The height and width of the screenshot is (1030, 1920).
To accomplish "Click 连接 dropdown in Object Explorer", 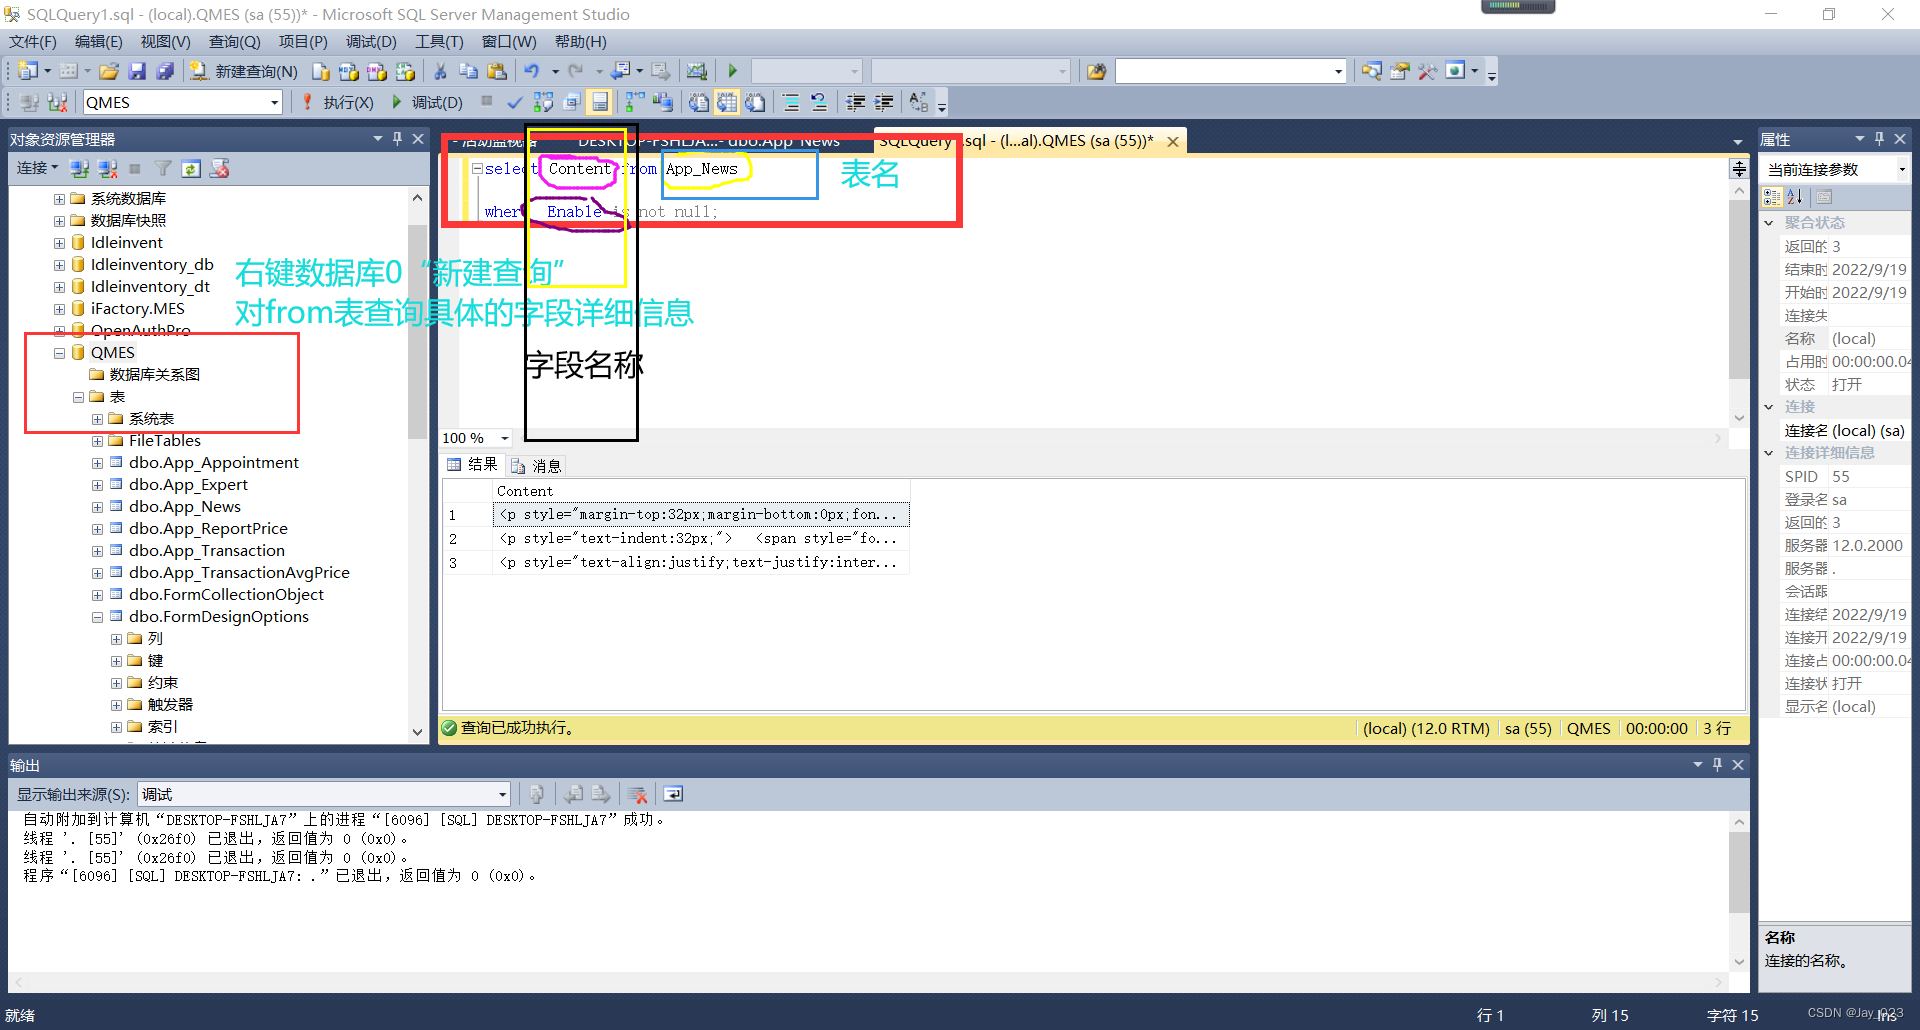I will coord(37,168).
